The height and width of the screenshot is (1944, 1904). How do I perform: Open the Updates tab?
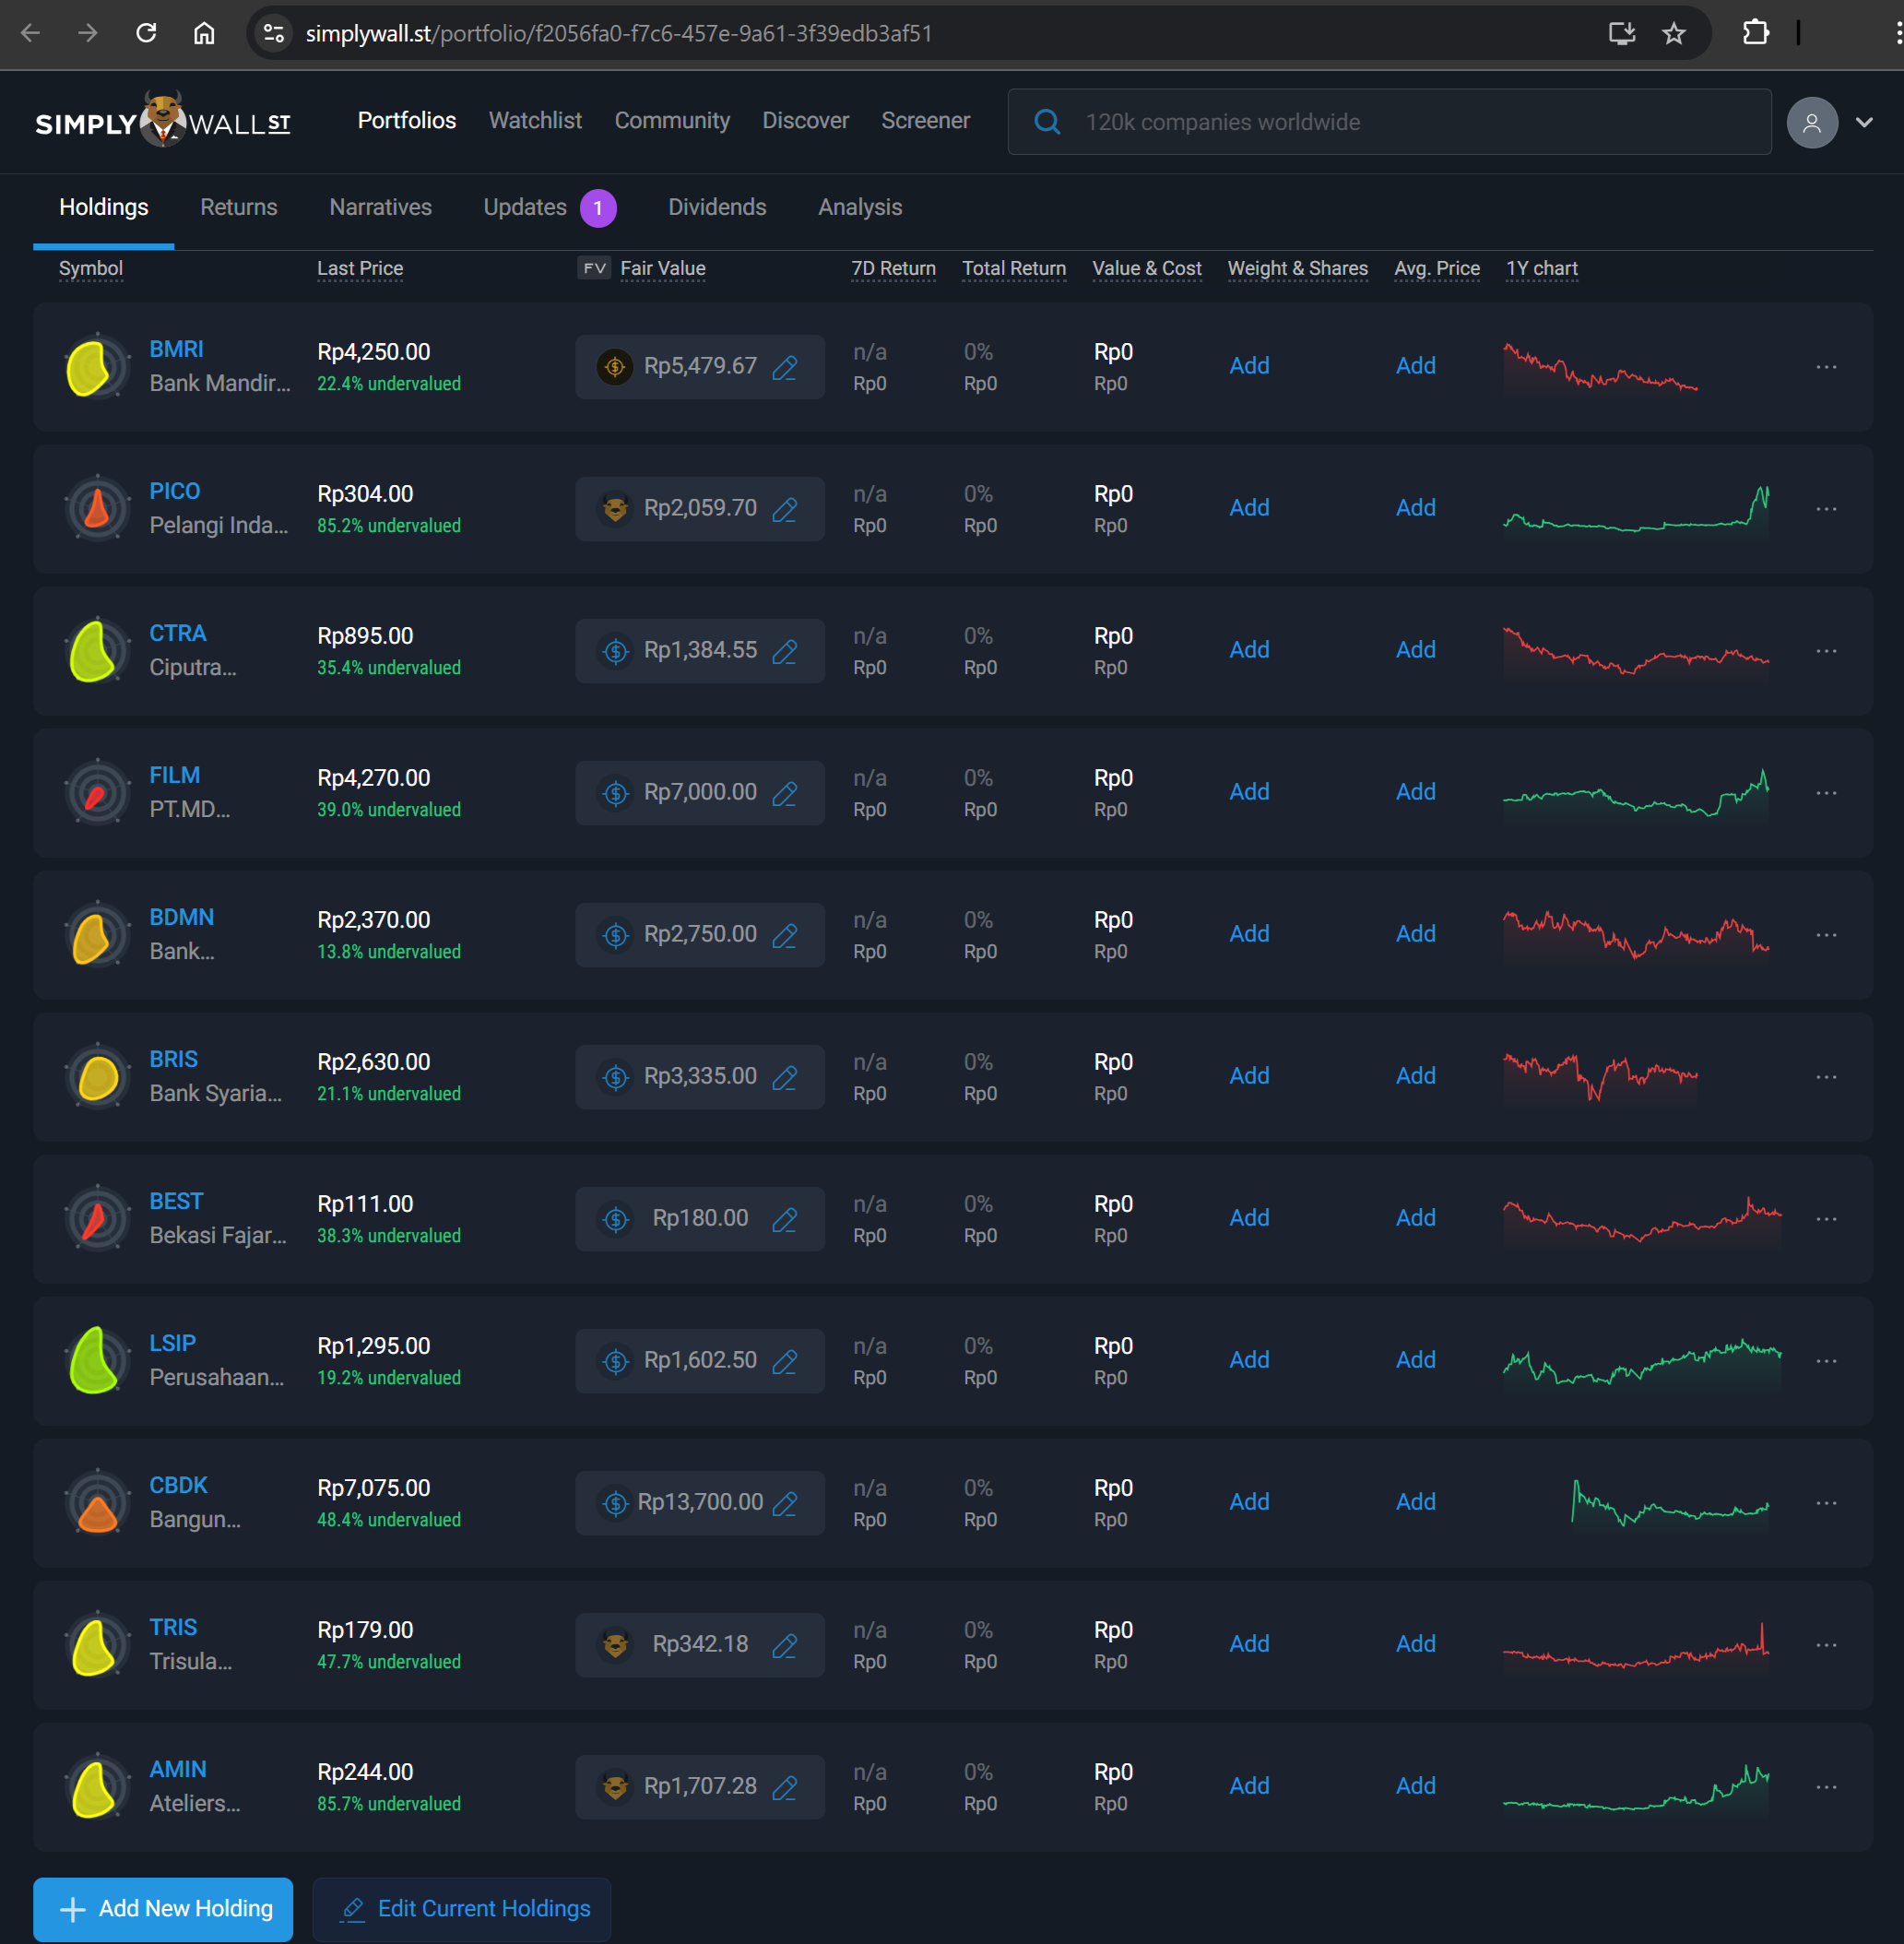pyautogui.click(x=524, y=207)
